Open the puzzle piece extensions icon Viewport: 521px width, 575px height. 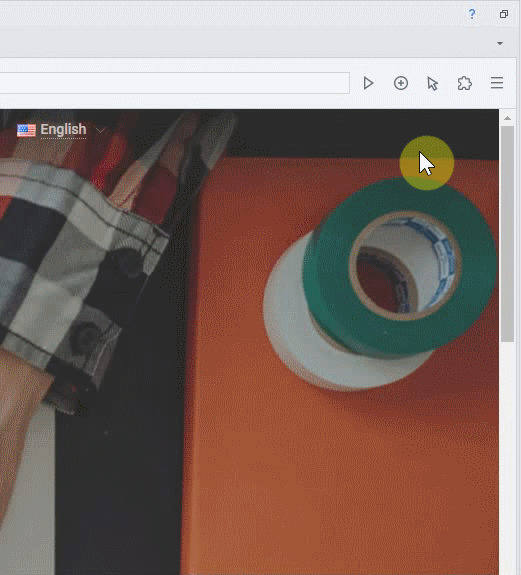465,83
